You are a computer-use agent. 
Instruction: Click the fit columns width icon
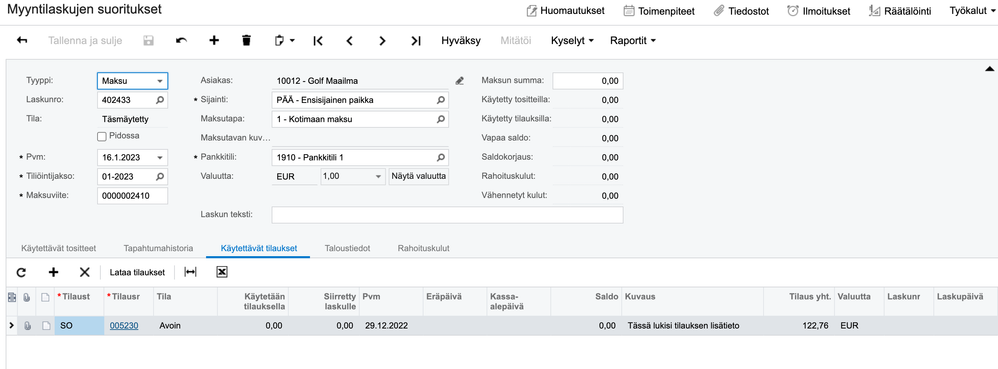pyautogui.click(x=190, y=272)
